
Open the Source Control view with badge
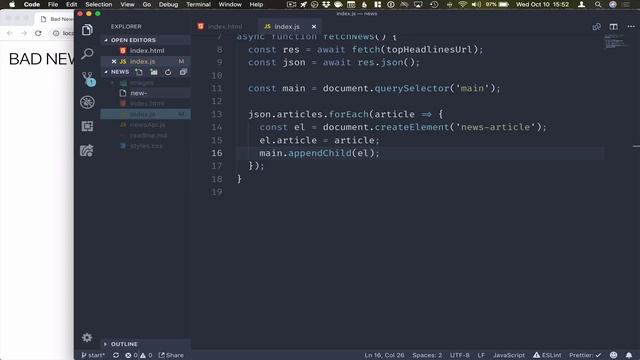tap(87, 78)
